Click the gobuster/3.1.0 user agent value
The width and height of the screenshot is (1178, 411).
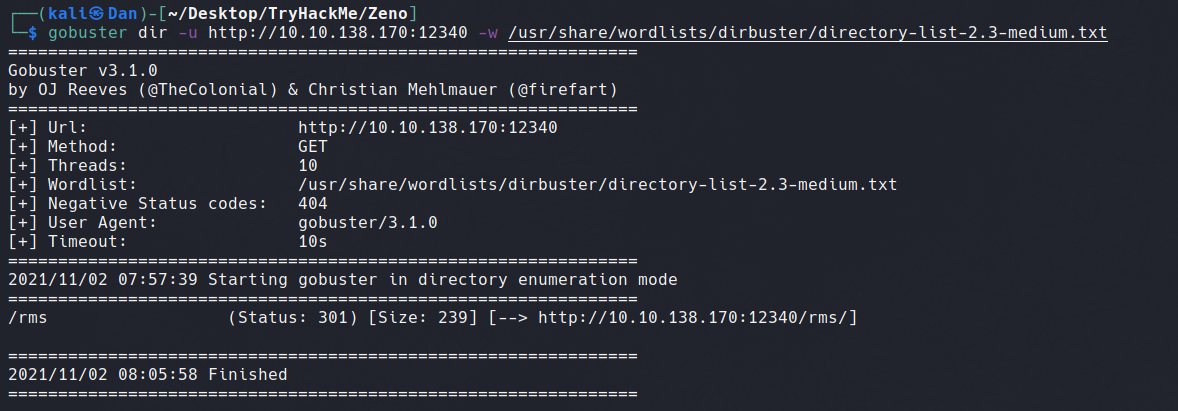click(367, 223)
